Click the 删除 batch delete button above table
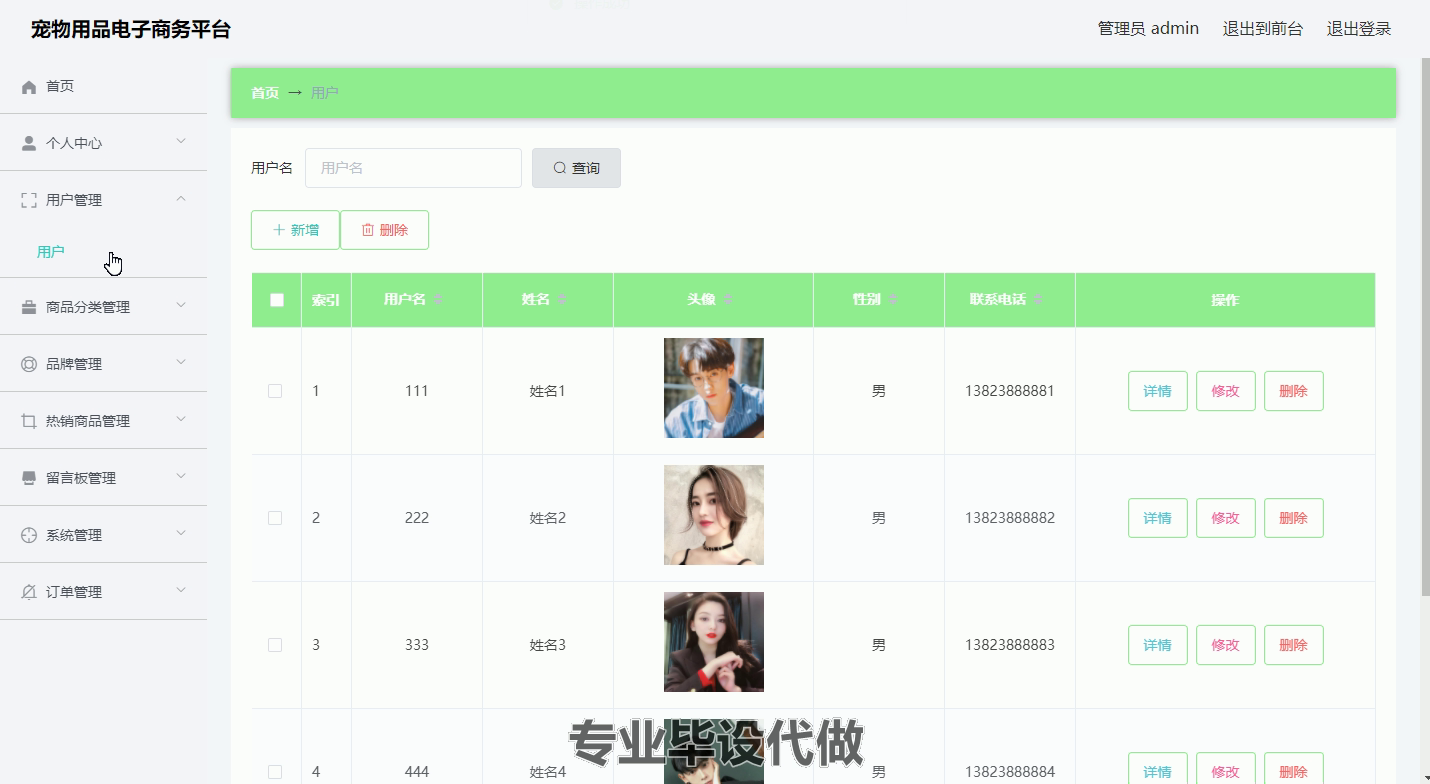 pyautogui.click(x=384, y=230)
